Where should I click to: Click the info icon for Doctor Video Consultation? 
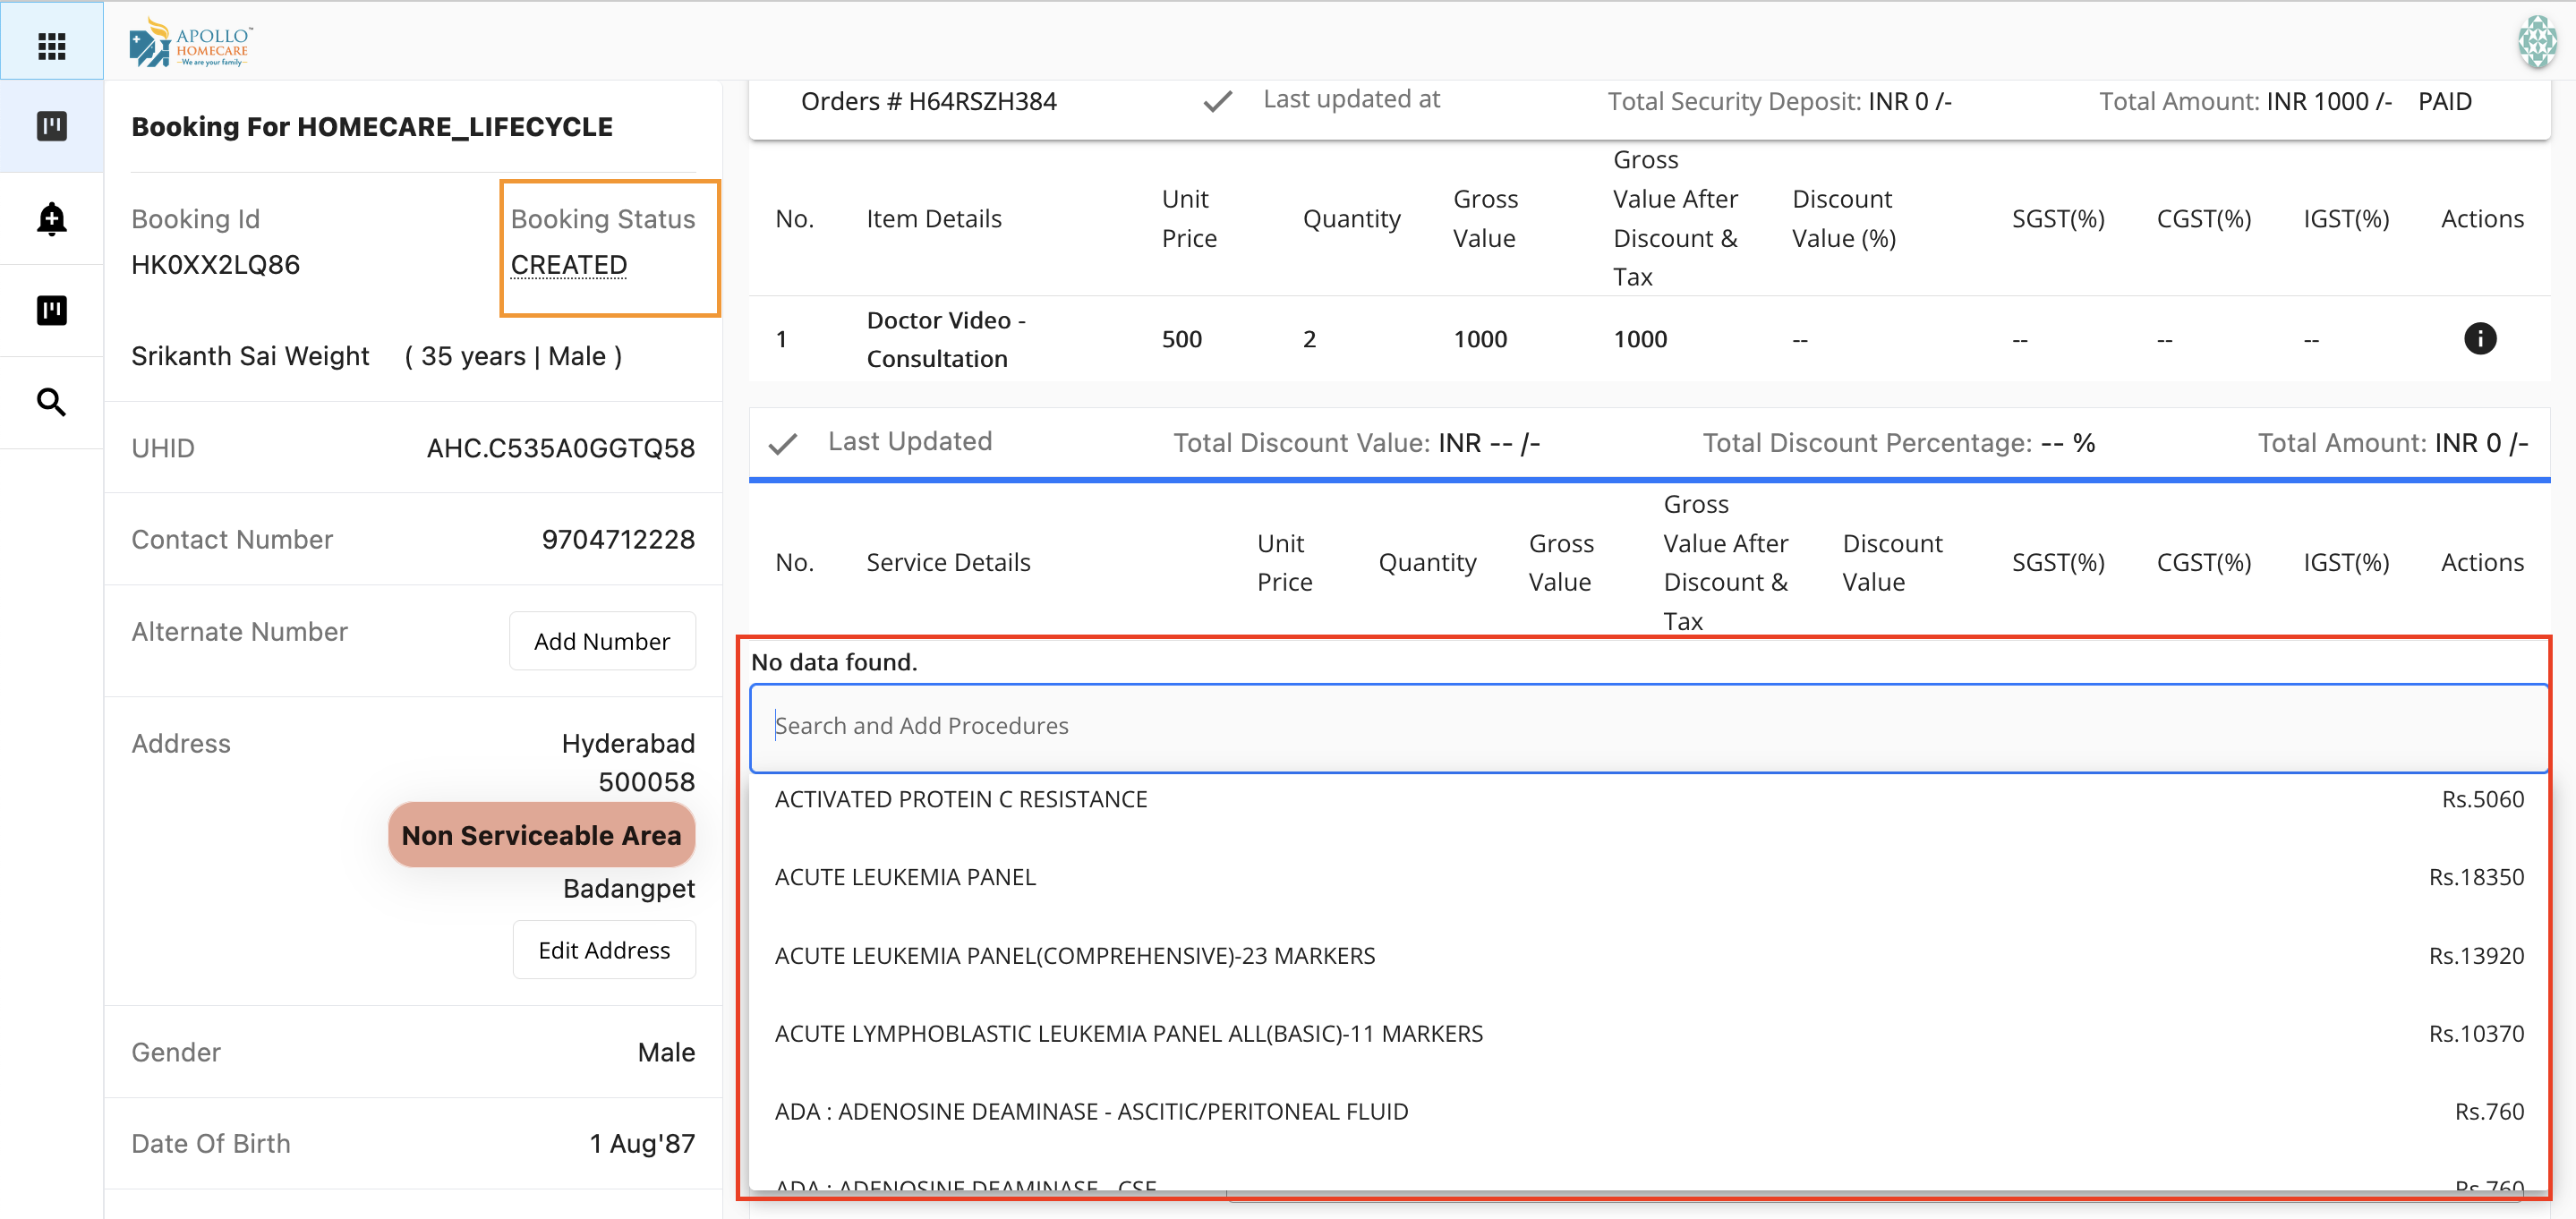click(2478, 338)
